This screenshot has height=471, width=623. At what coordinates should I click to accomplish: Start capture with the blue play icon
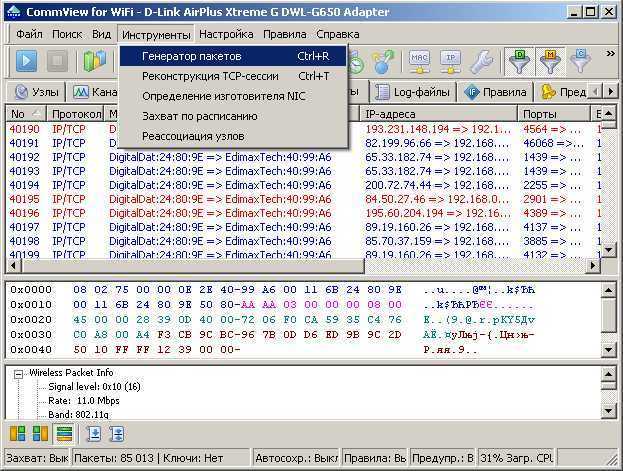(26, 61)
